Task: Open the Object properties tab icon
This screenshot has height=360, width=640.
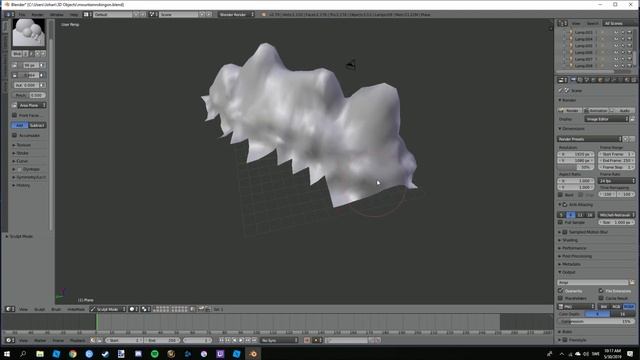Action: [600, 80]
